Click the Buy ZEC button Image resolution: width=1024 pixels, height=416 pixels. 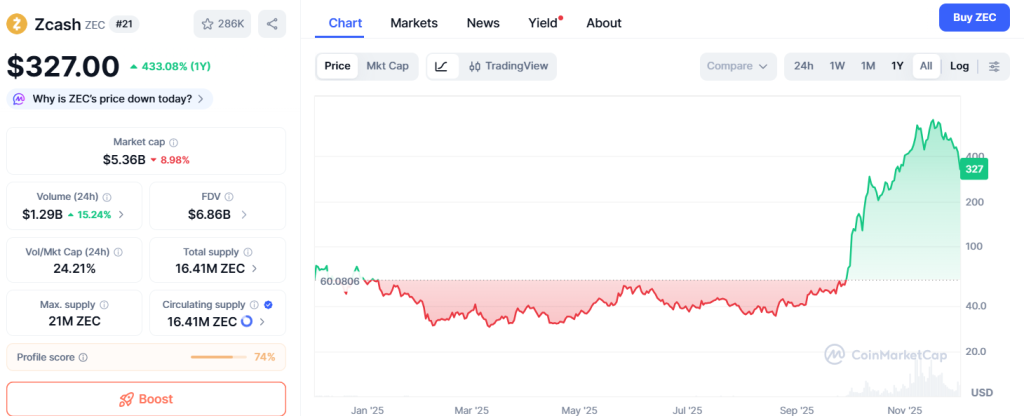coord(974,18)
